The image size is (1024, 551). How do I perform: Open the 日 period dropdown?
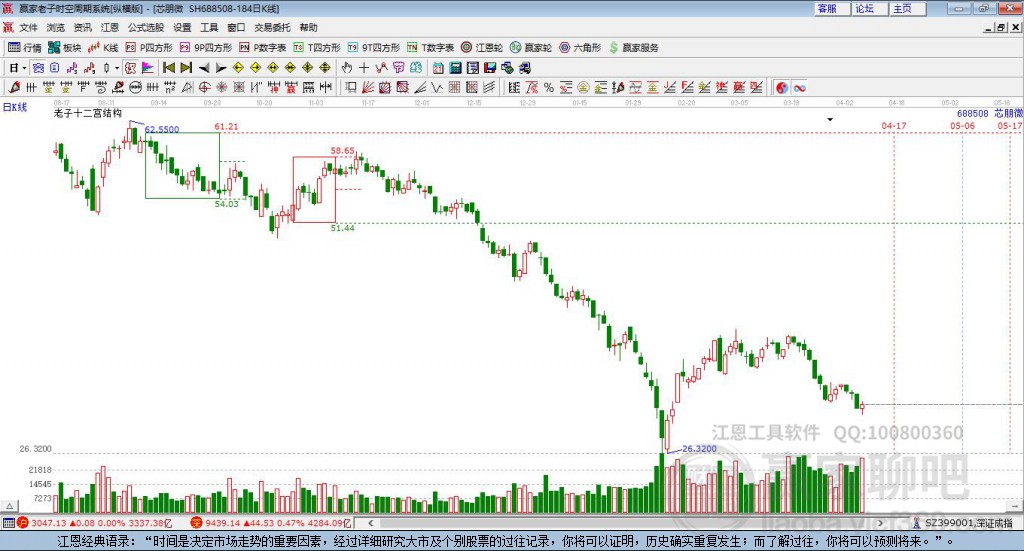click(x=18, y=68)
